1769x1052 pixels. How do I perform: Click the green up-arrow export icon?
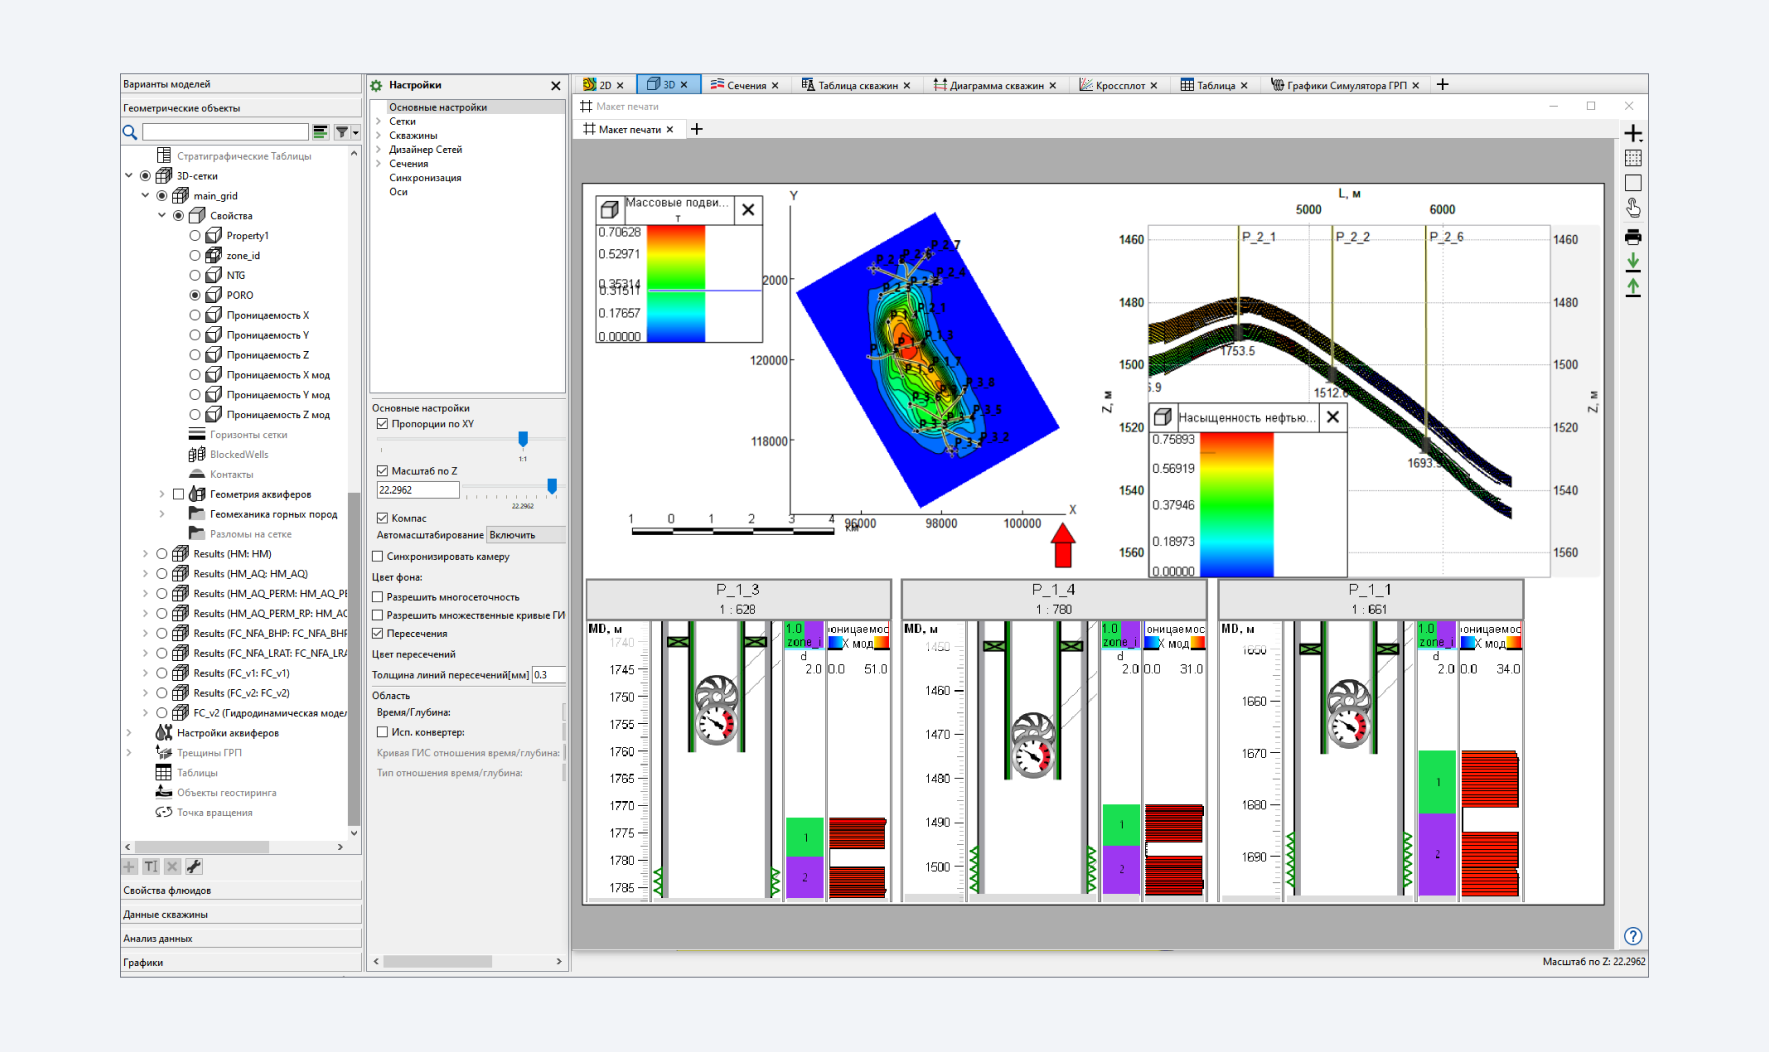point(1633,287)
